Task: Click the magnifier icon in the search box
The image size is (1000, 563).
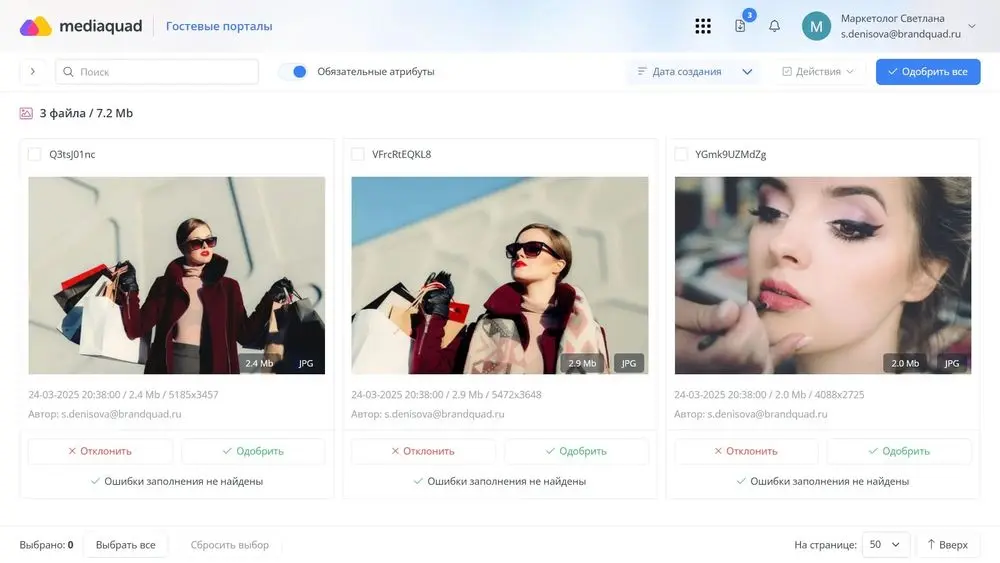Action: 68,72
